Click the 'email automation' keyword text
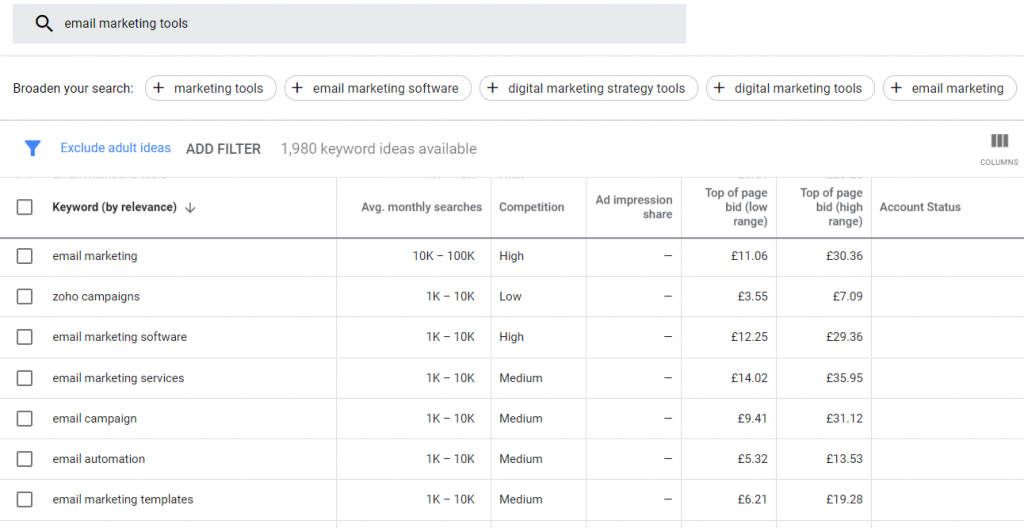This screenshot has width=1024, height=528. [99, 459]
